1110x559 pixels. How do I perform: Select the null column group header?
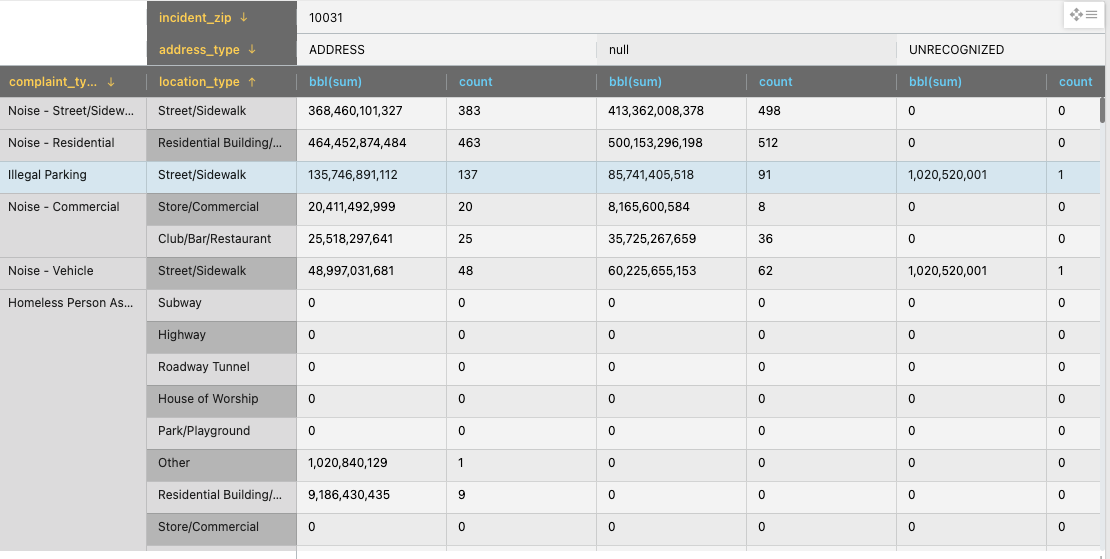click(x=619, y=50)
